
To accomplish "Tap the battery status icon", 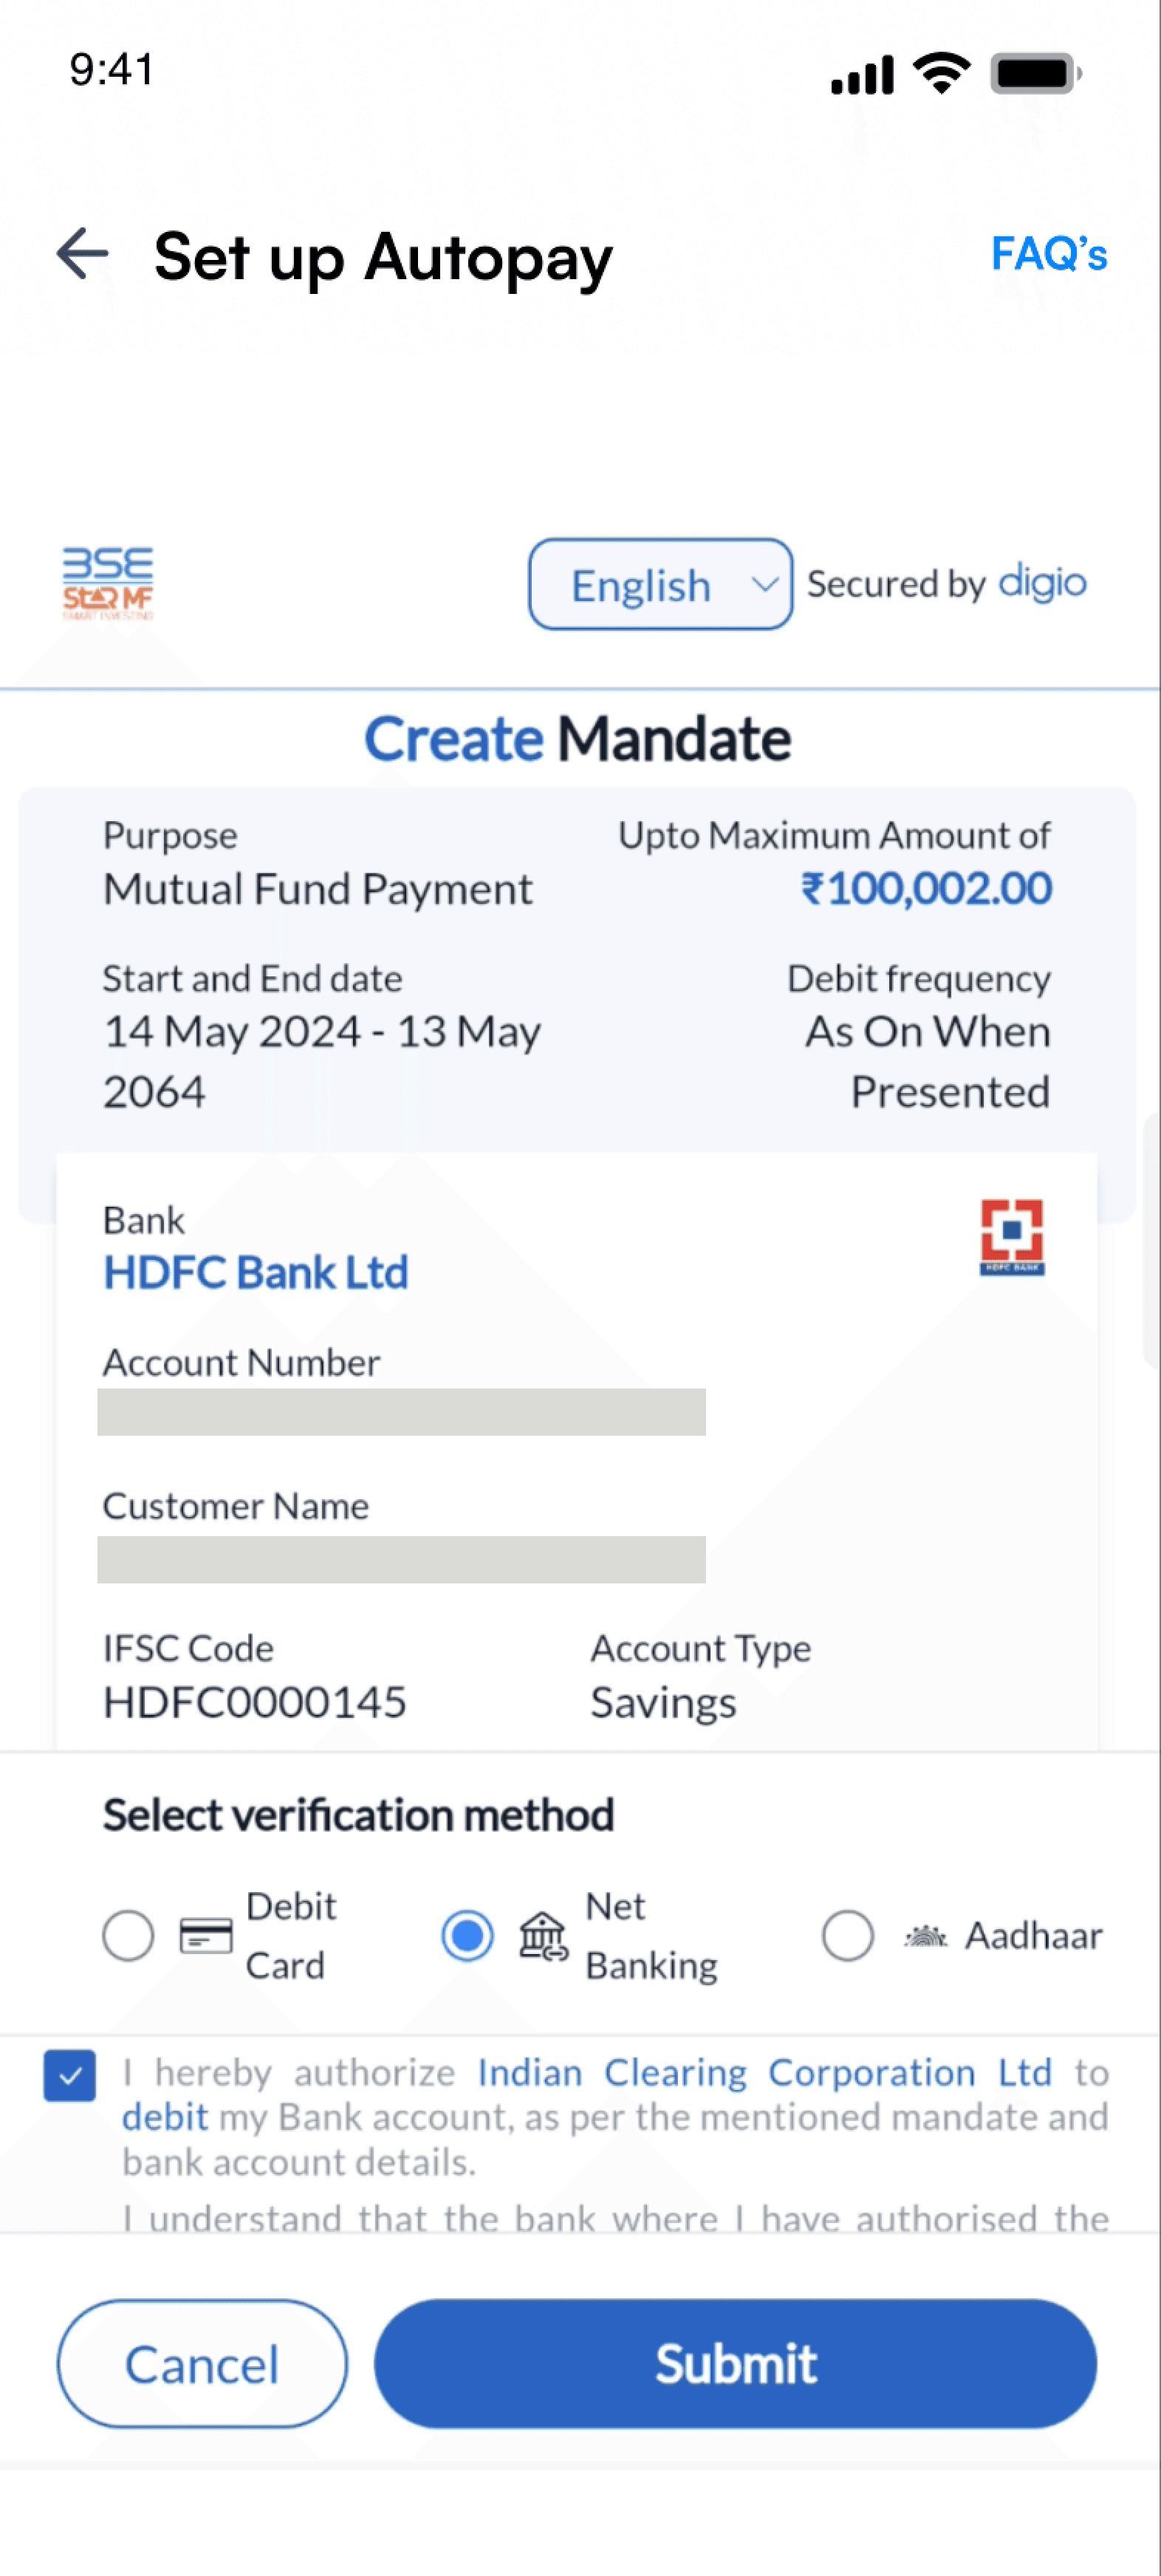I will point(1035,73).
